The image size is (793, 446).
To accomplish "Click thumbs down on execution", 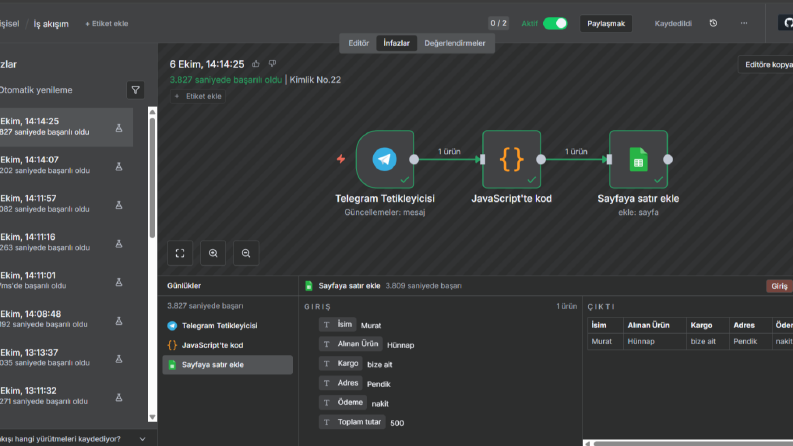I will coord(273,64).
